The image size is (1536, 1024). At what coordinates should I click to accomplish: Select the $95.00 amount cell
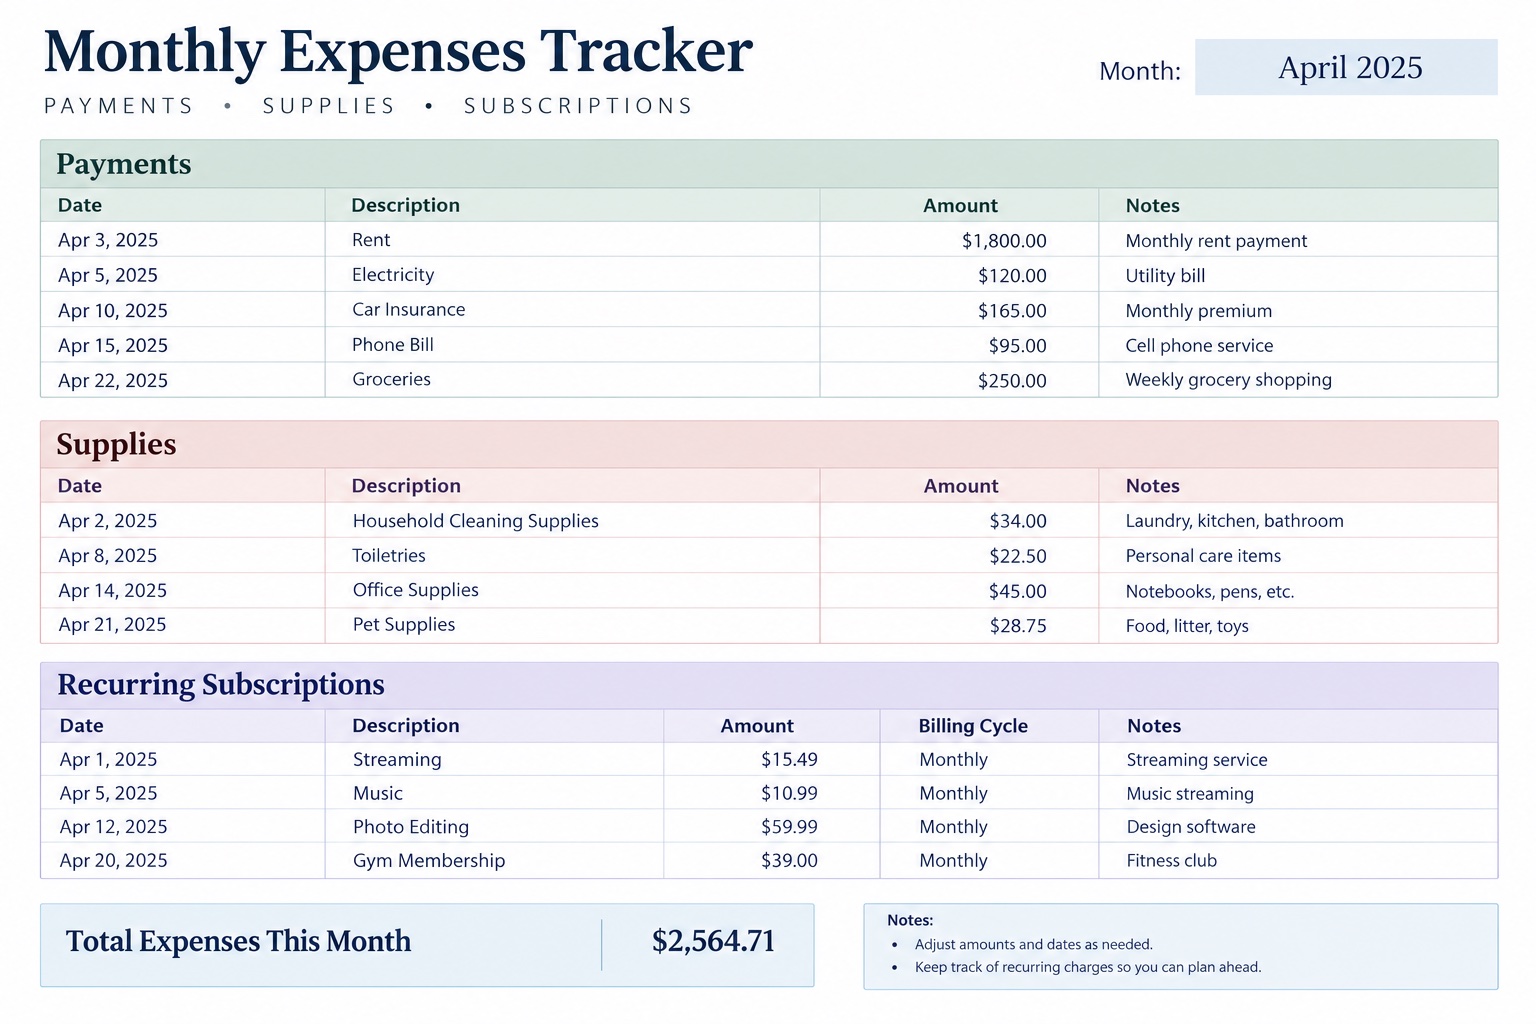pos(959,345)
